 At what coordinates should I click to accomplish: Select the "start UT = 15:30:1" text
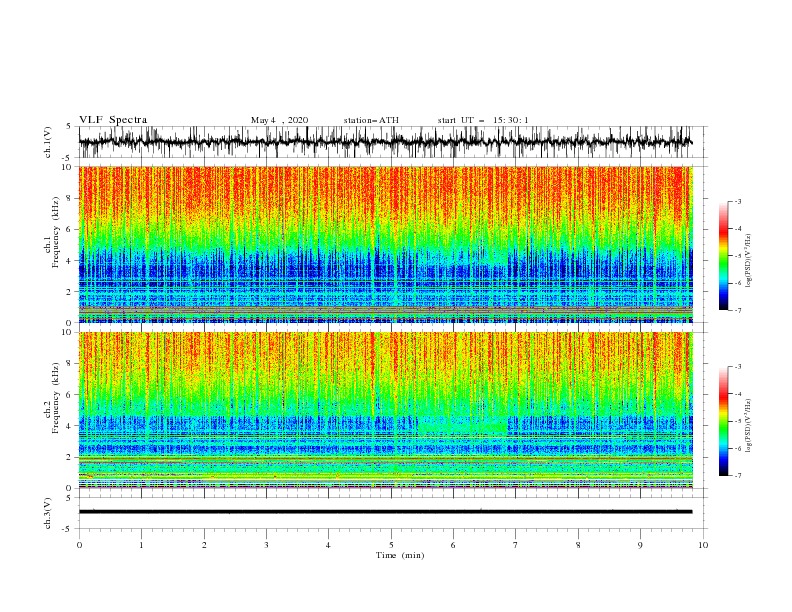coord(483,120)
